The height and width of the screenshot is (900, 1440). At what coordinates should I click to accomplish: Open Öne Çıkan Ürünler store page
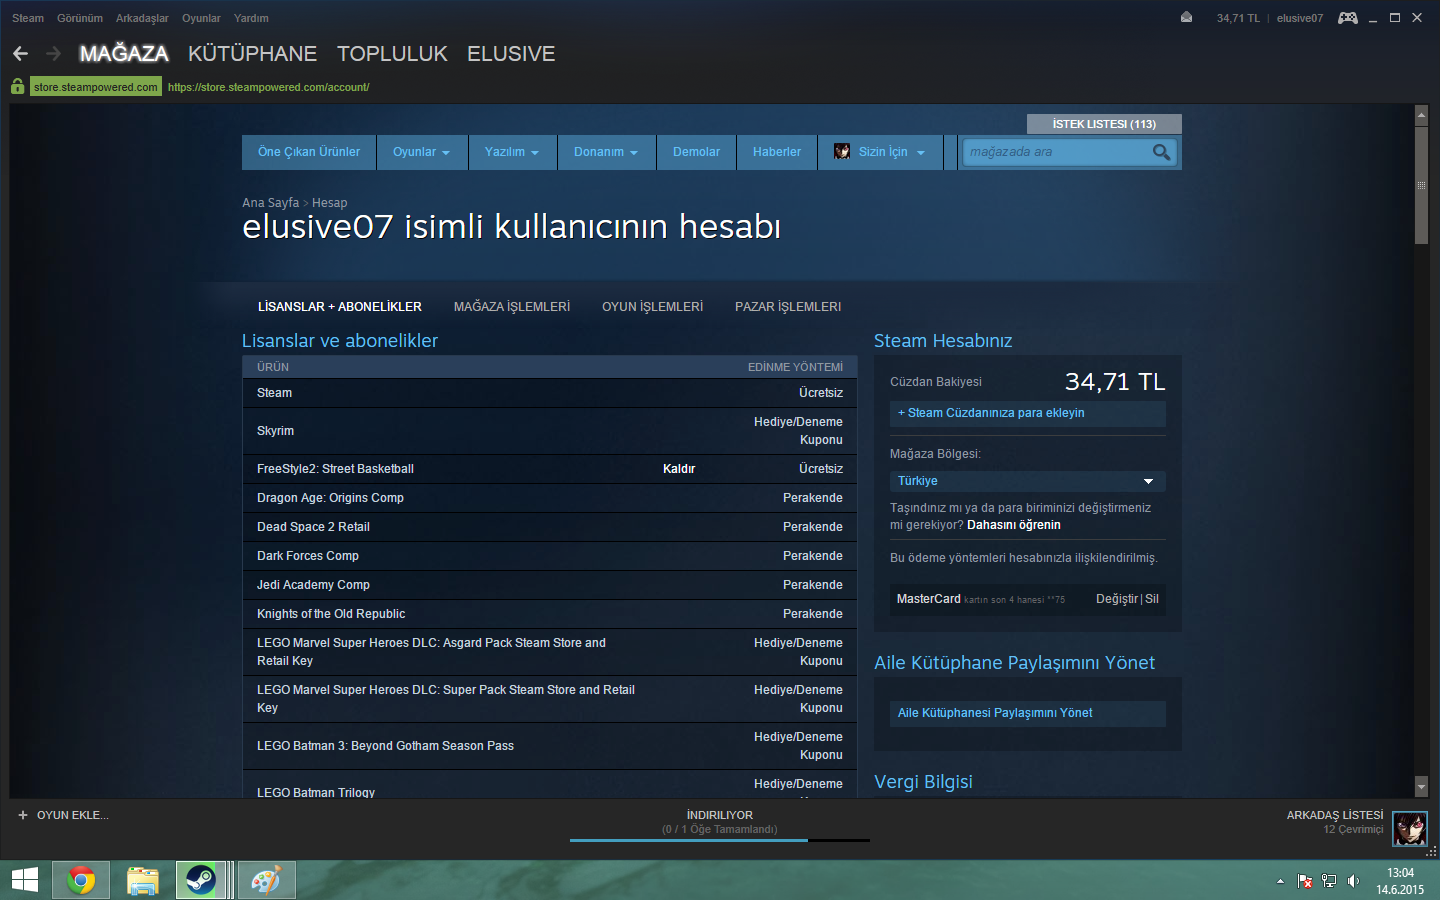pyautogui.click(x=309, y=152)
